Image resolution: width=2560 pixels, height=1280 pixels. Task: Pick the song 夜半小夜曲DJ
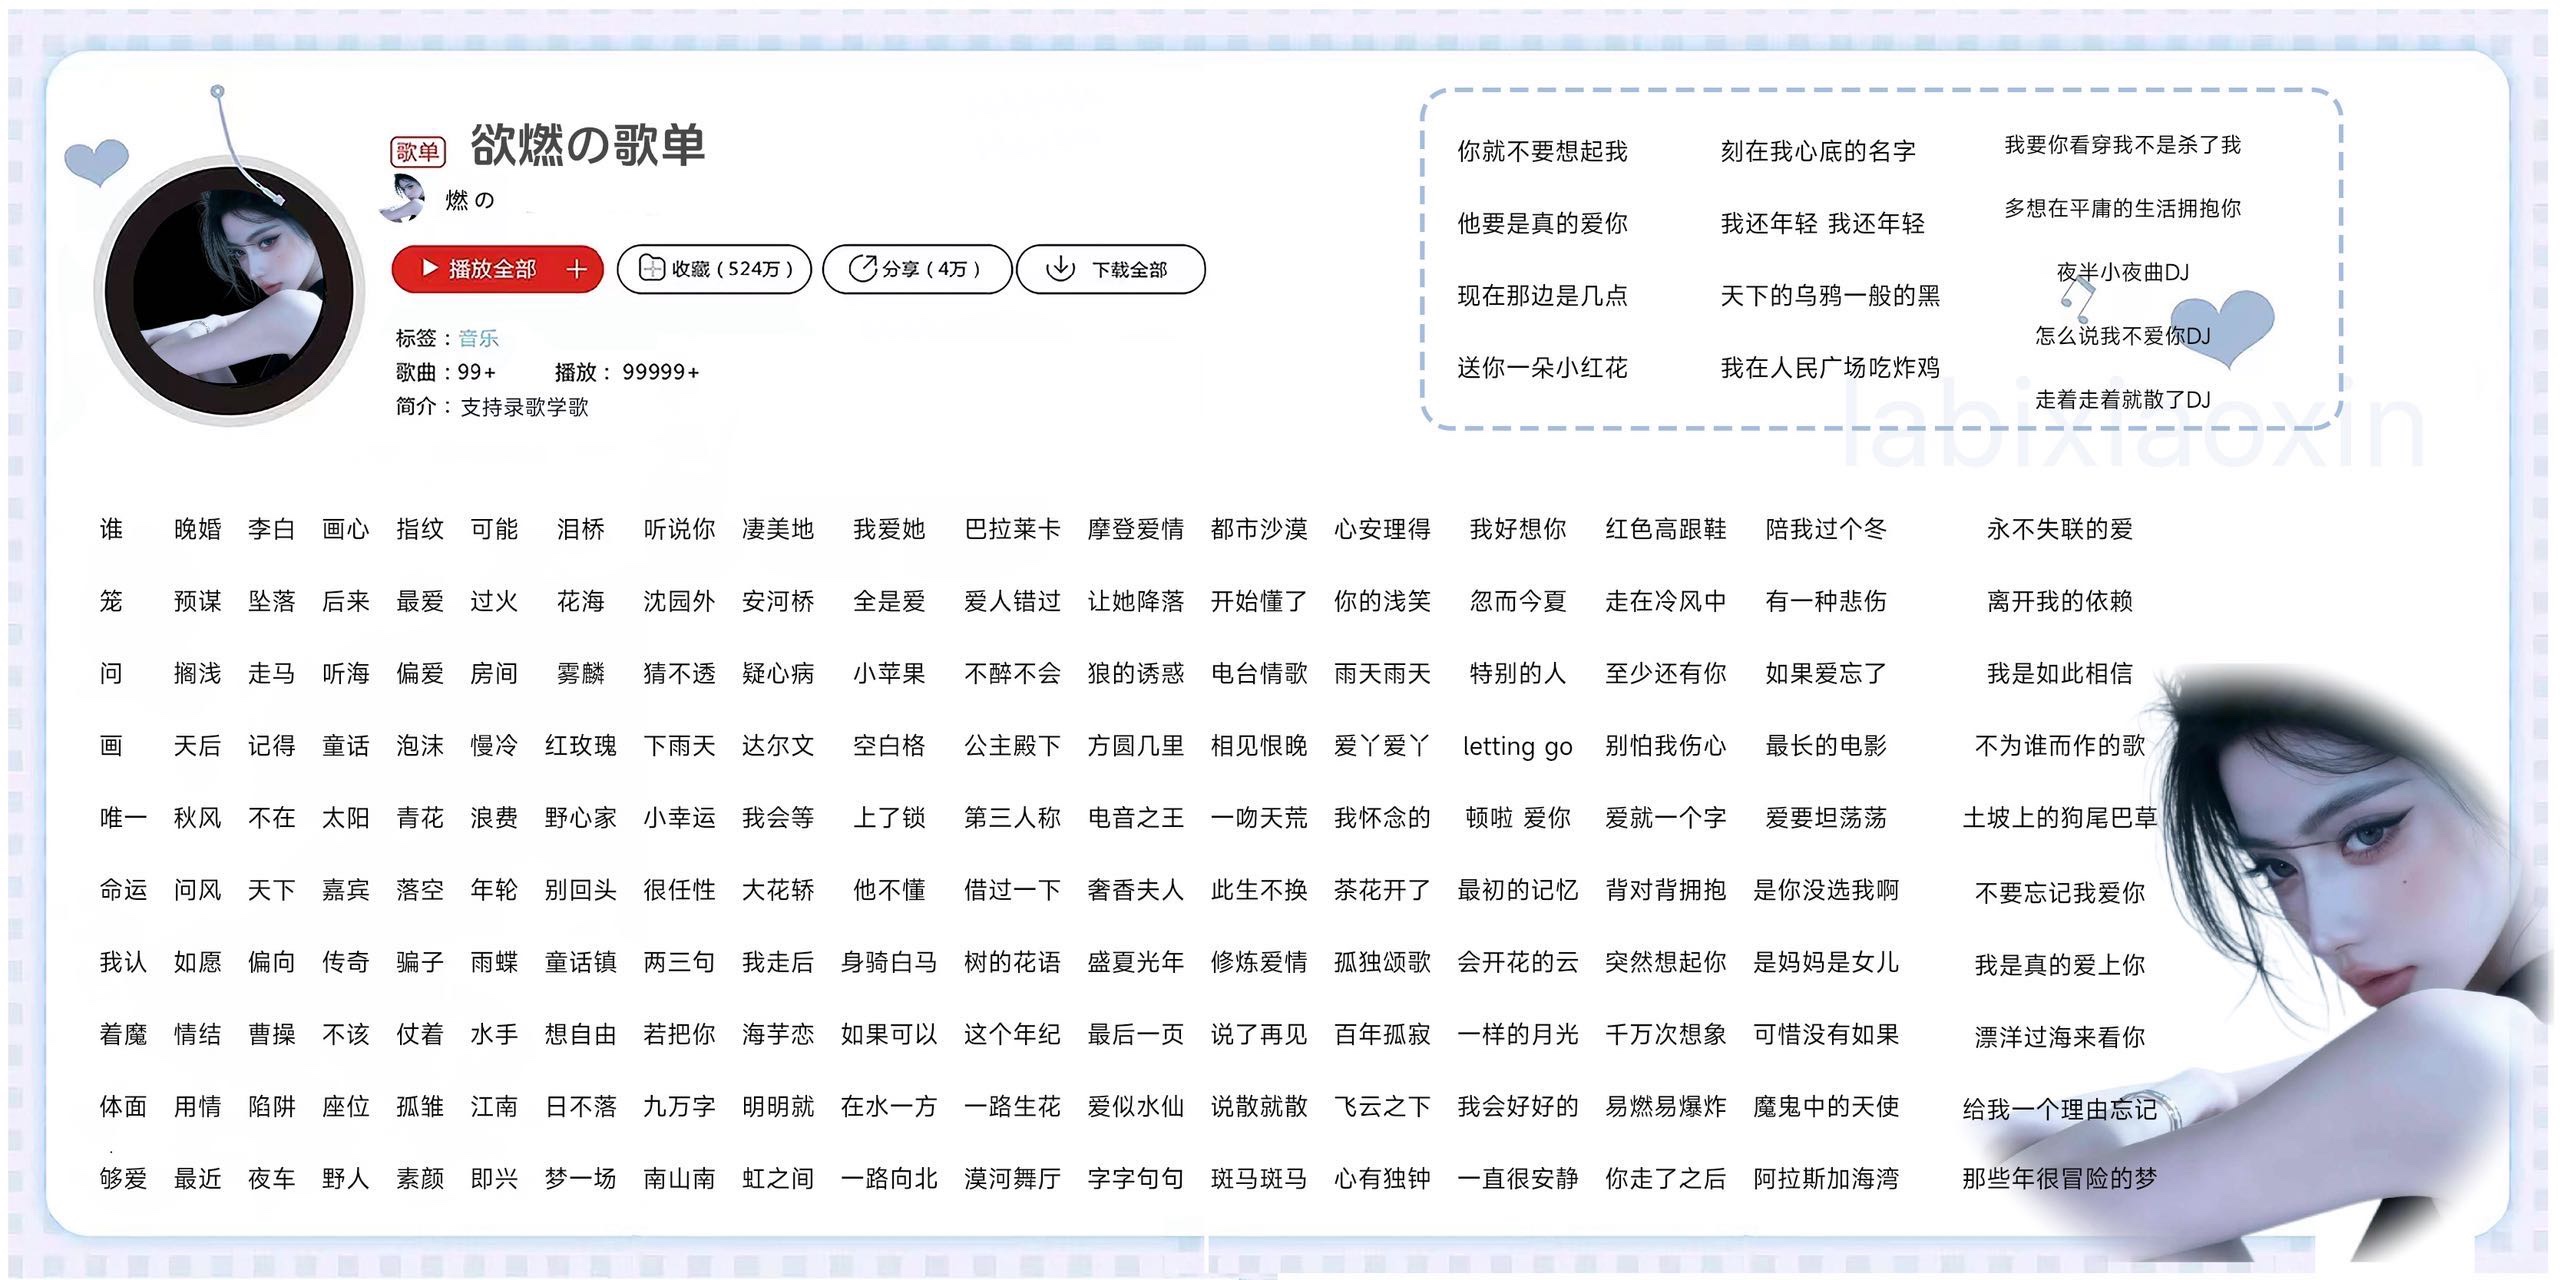click(x=2122, y=272)
